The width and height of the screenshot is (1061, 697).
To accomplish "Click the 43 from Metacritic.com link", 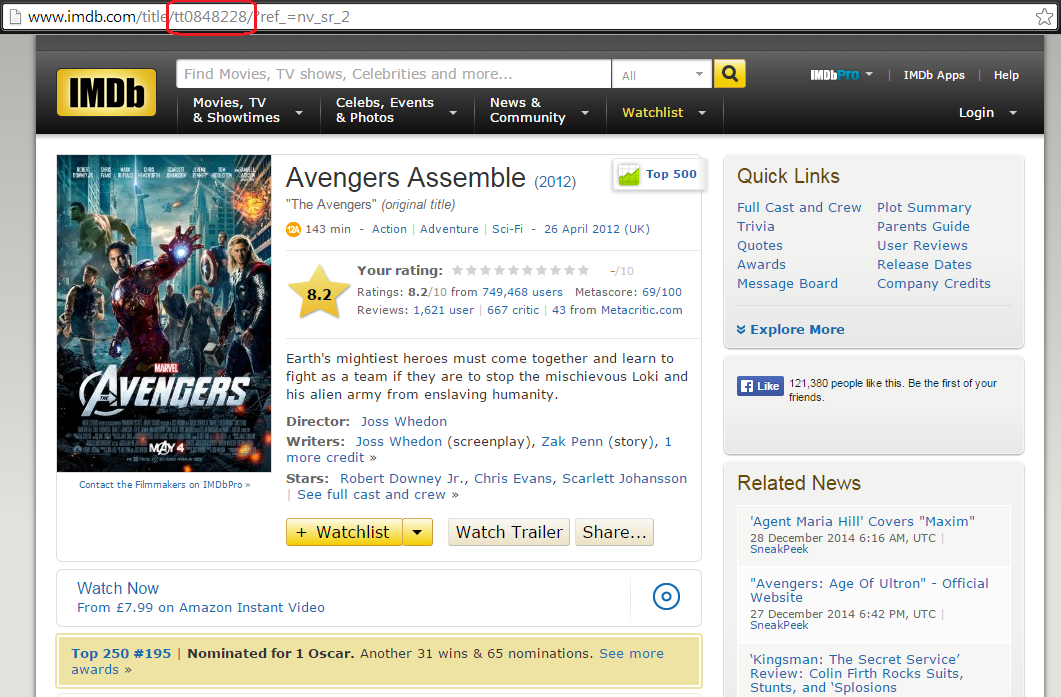I will click(x=617, y=310).
